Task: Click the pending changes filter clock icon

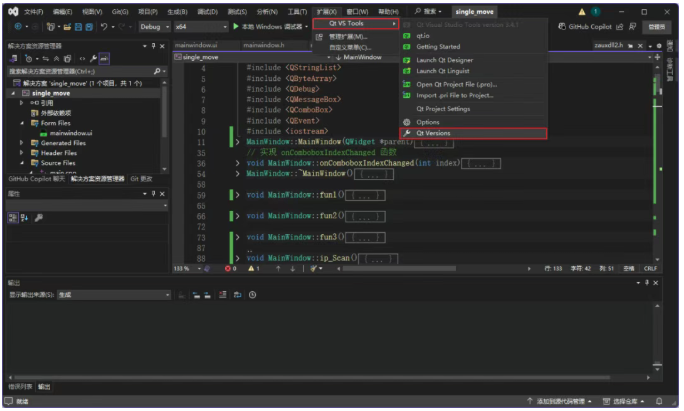Action: pyautogui.click(x=28, y=58)
